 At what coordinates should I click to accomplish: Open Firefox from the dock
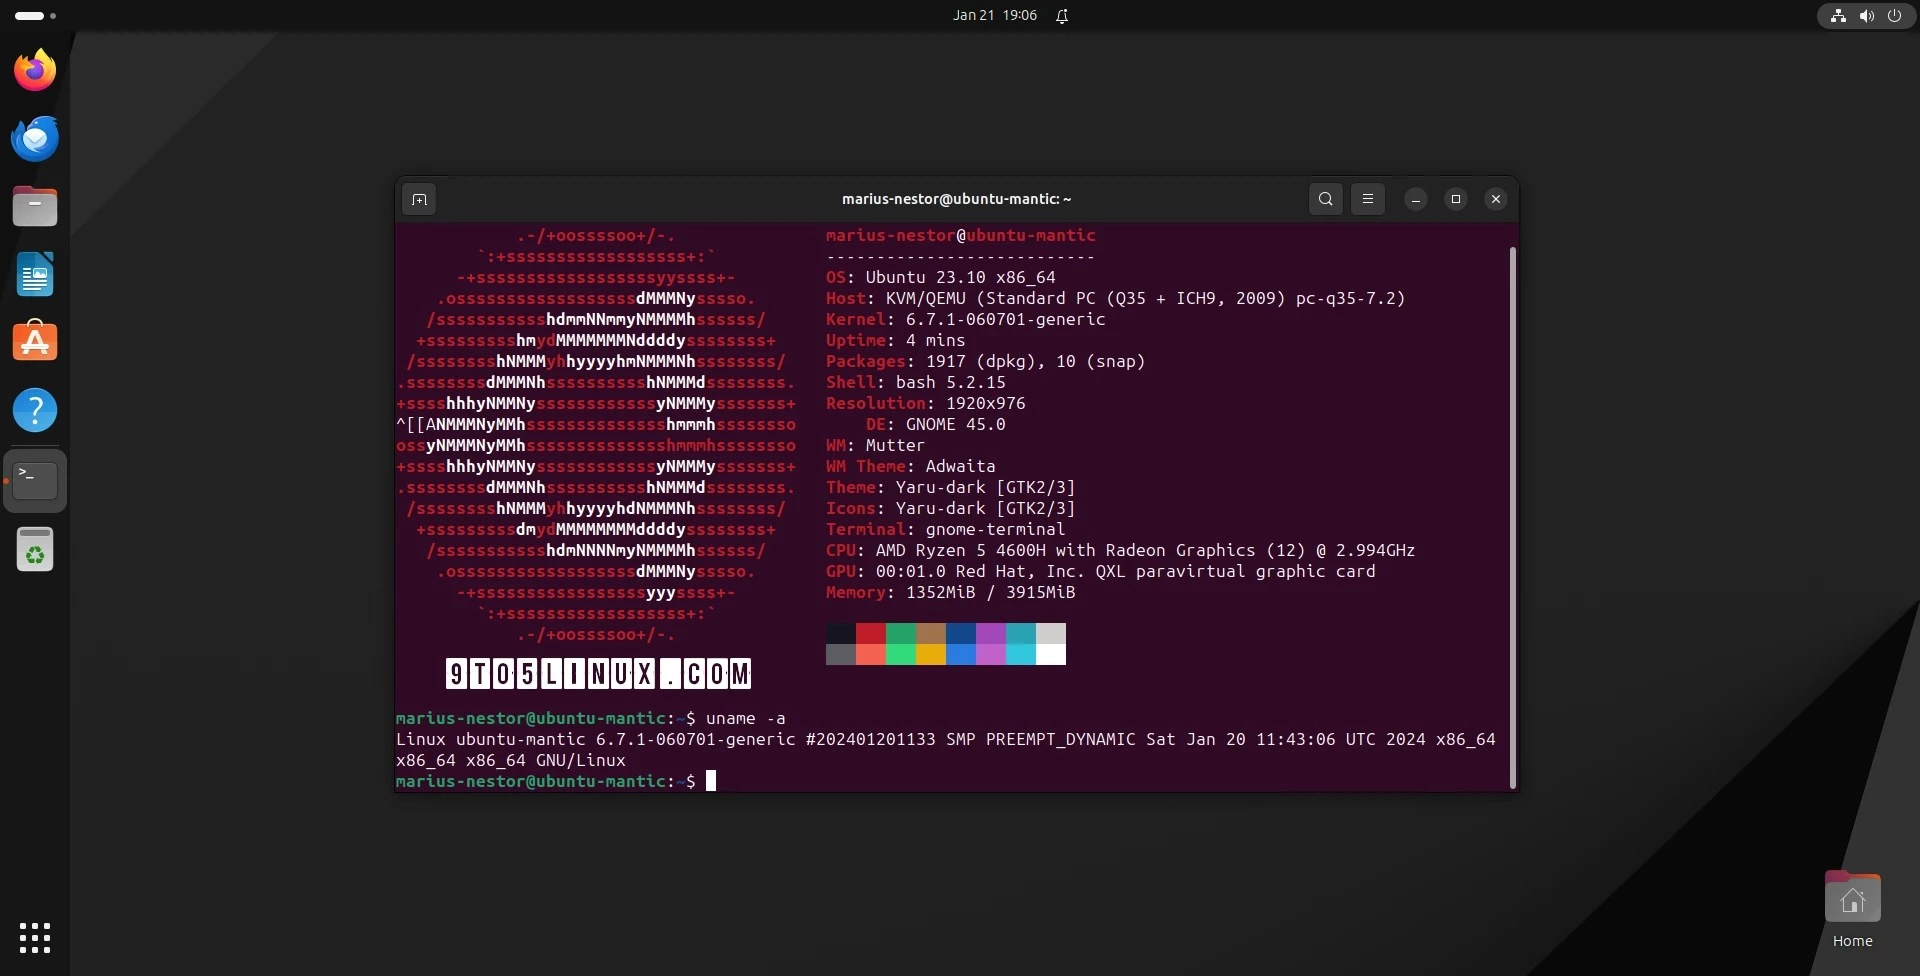point(35,70)
